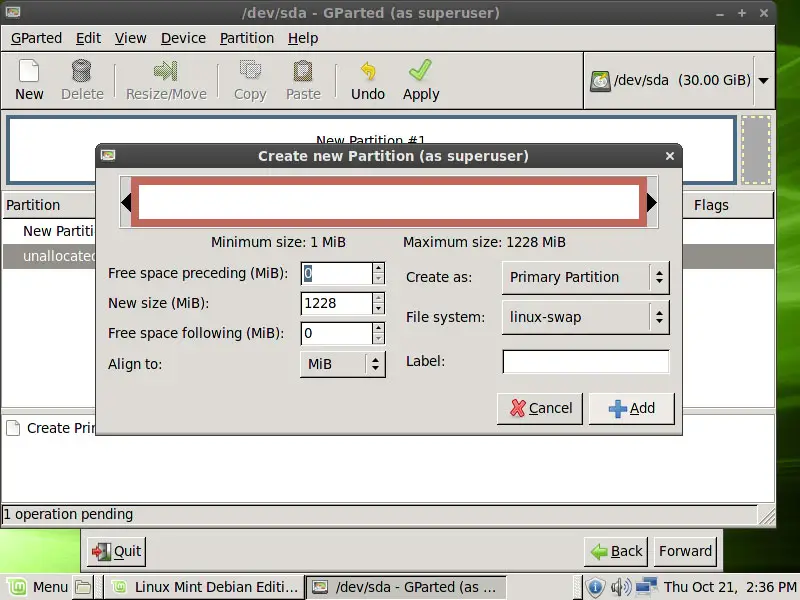
Task: Close the Create new Partition dialog
Action: point(670,156)
